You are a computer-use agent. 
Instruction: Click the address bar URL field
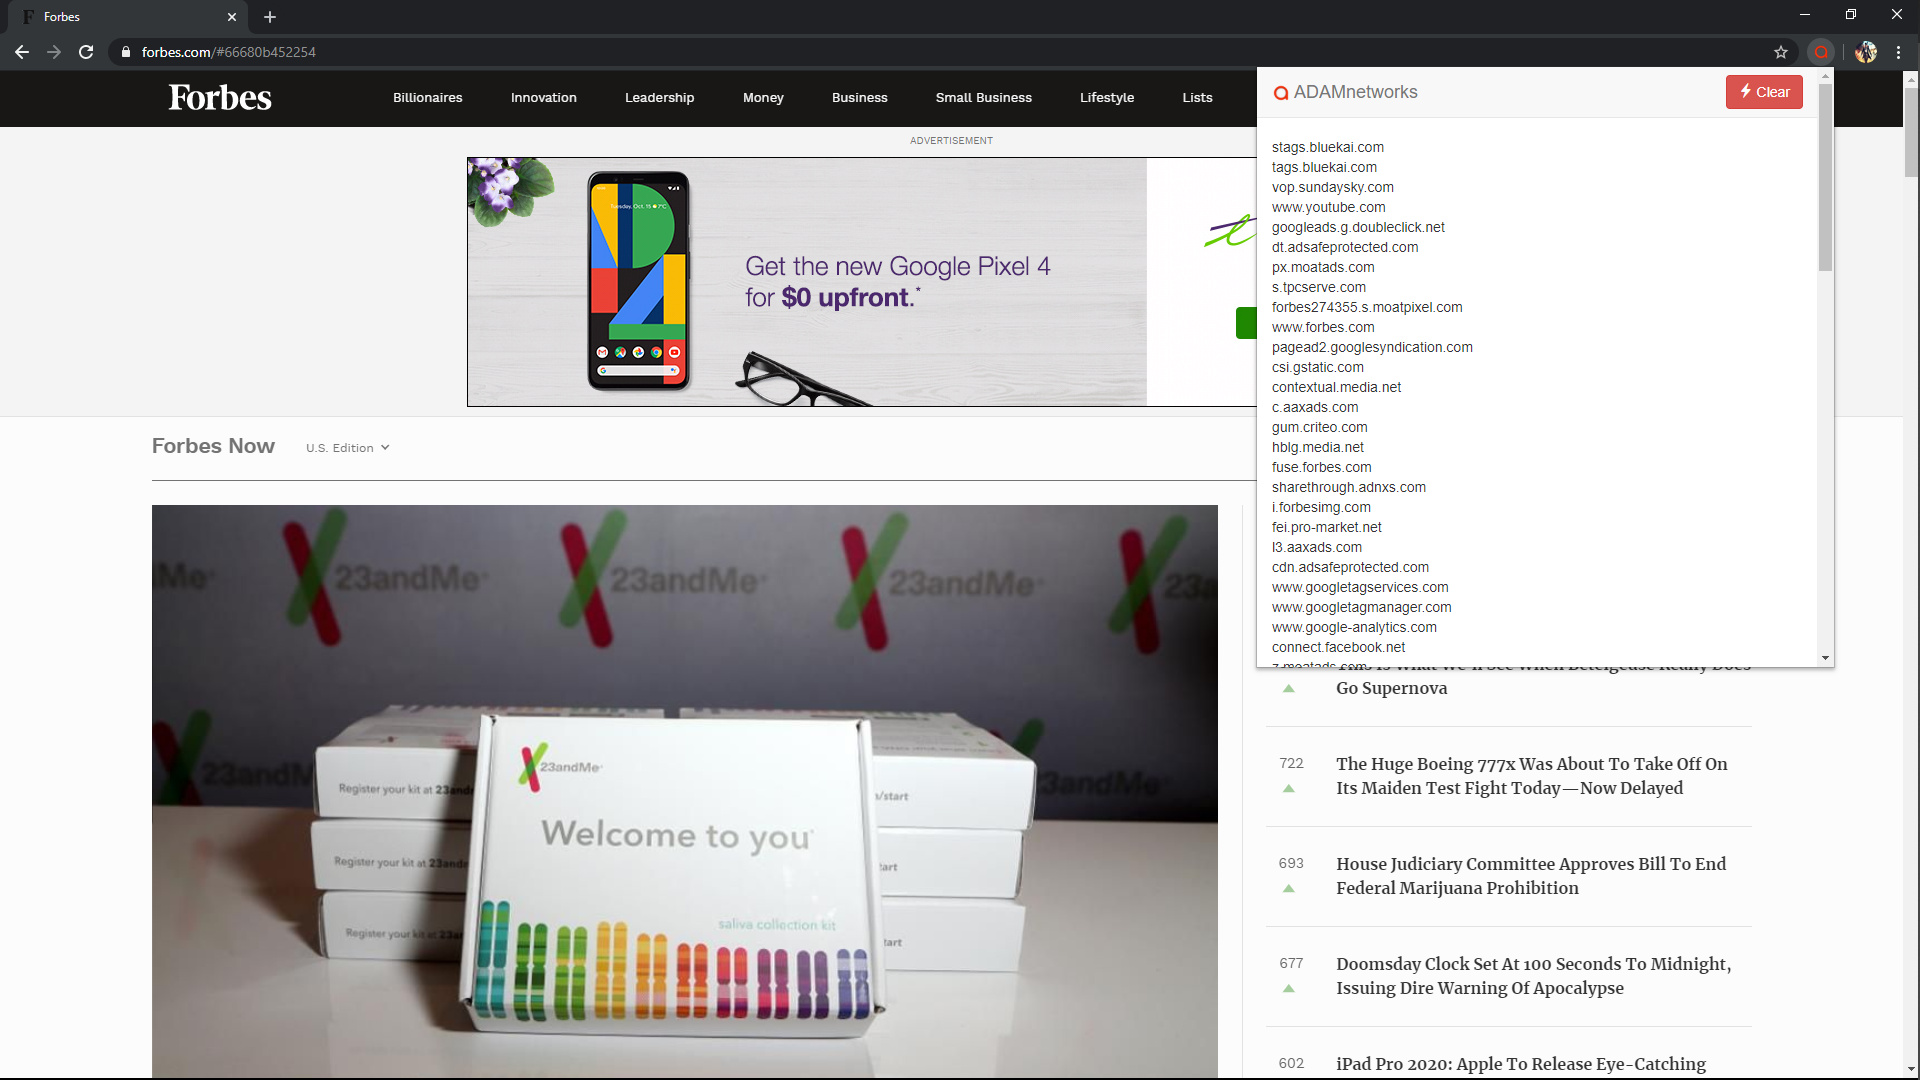(x=940, y=52)
